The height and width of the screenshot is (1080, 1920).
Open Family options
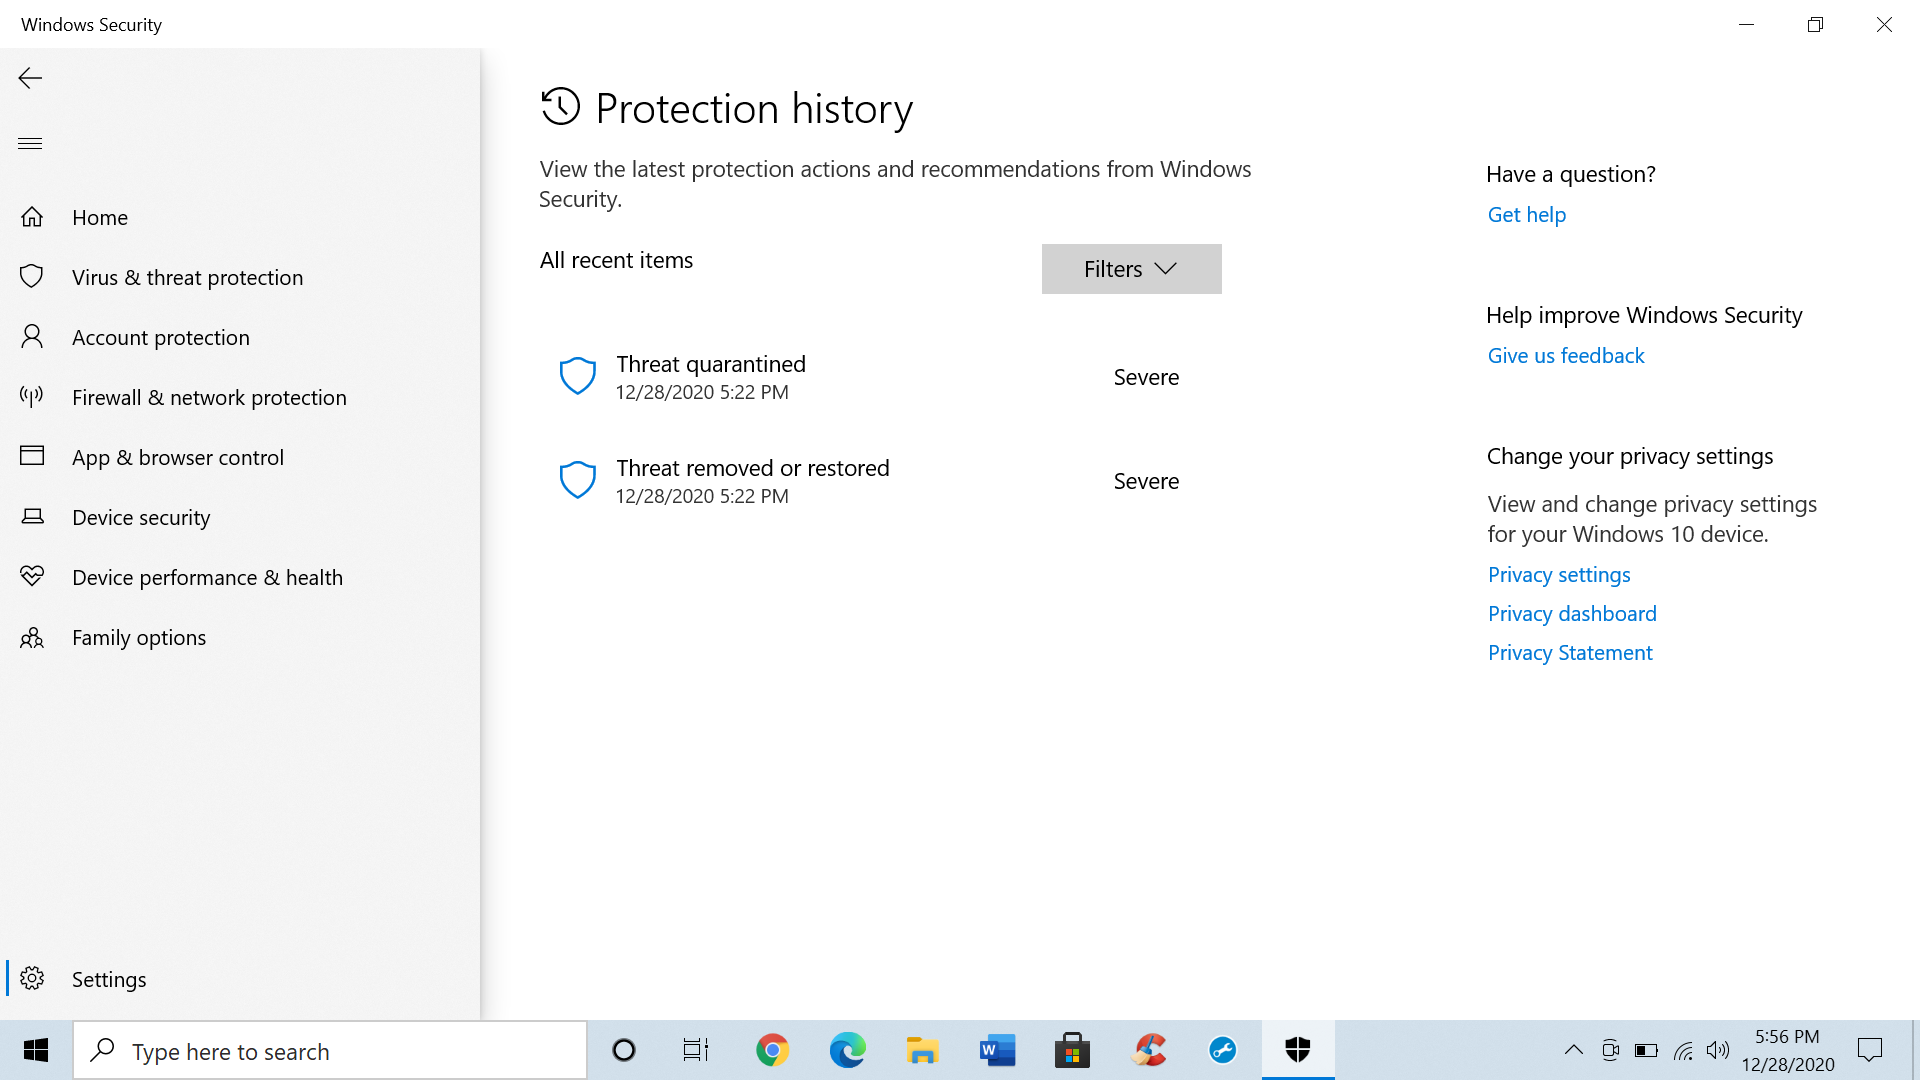[240, 637]
